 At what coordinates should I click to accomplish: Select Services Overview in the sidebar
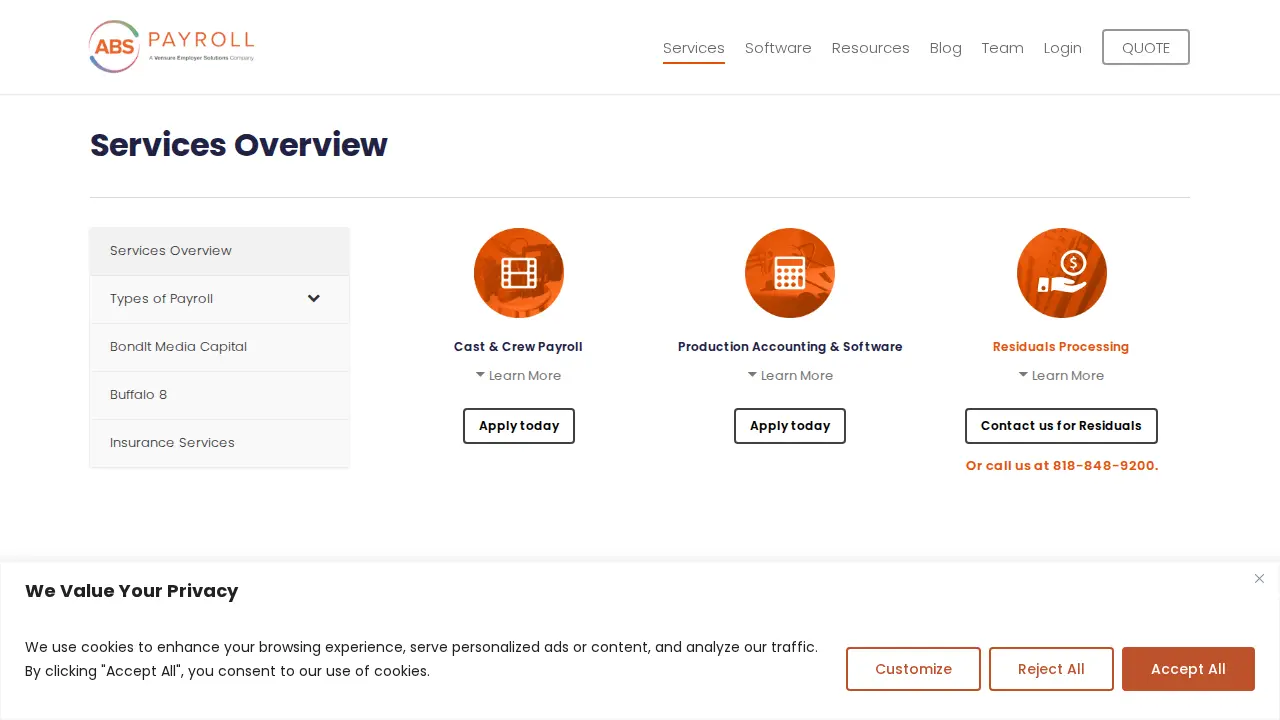coord(220,251)
